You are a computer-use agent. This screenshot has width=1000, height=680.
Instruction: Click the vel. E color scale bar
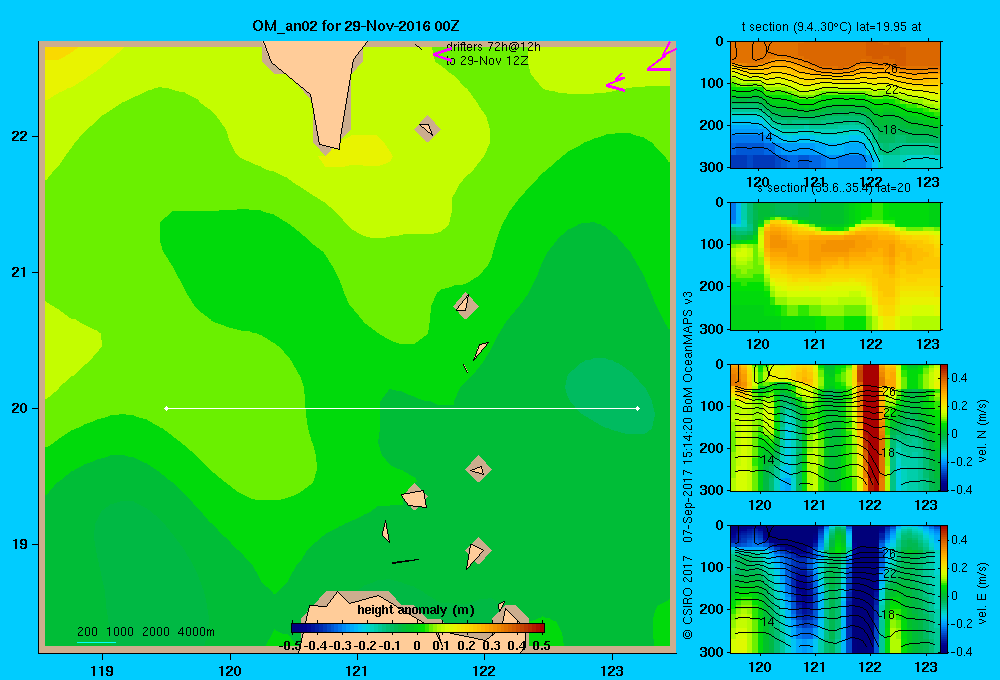[944, 589]
